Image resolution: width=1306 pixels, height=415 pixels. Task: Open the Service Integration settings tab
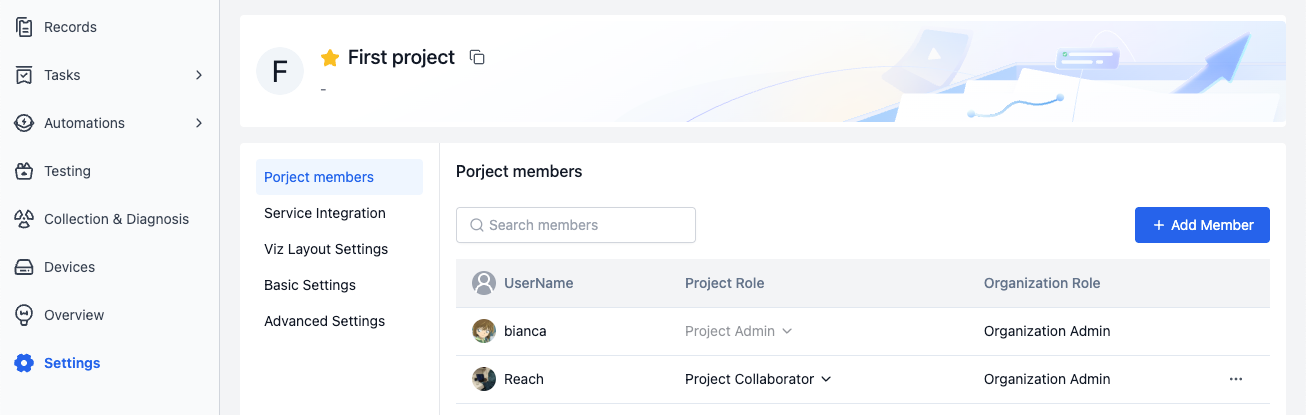coord(325,213)
